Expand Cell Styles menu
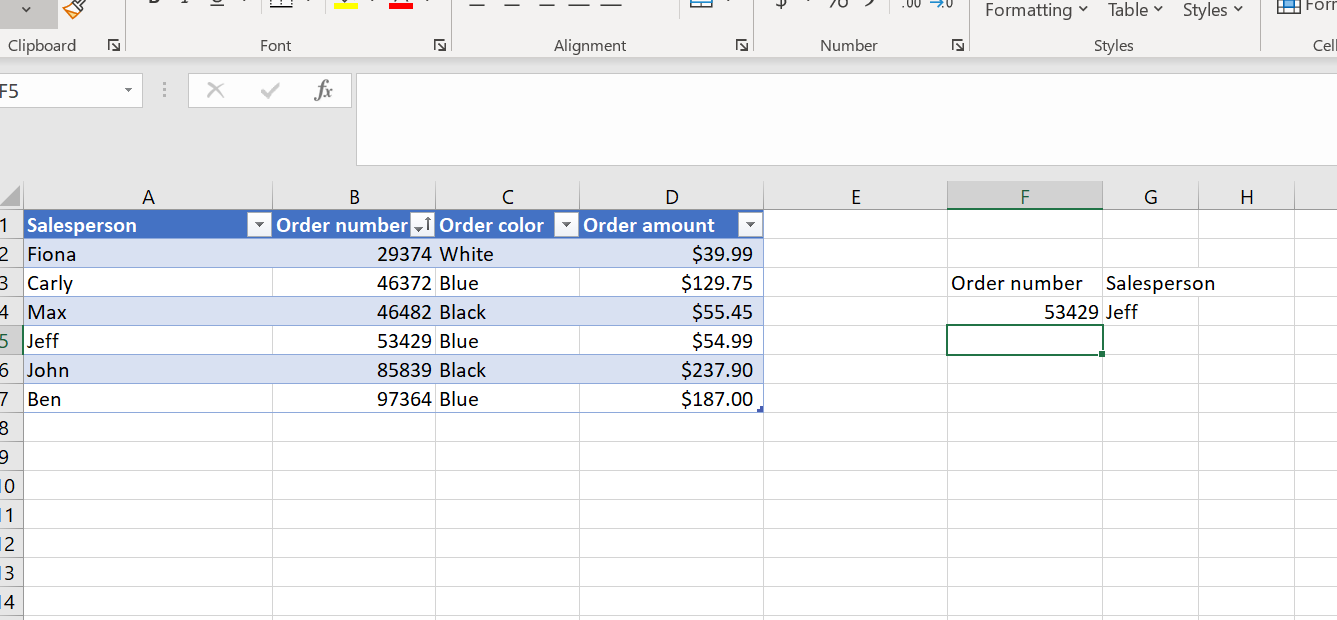 click(x=1212, y=10)
